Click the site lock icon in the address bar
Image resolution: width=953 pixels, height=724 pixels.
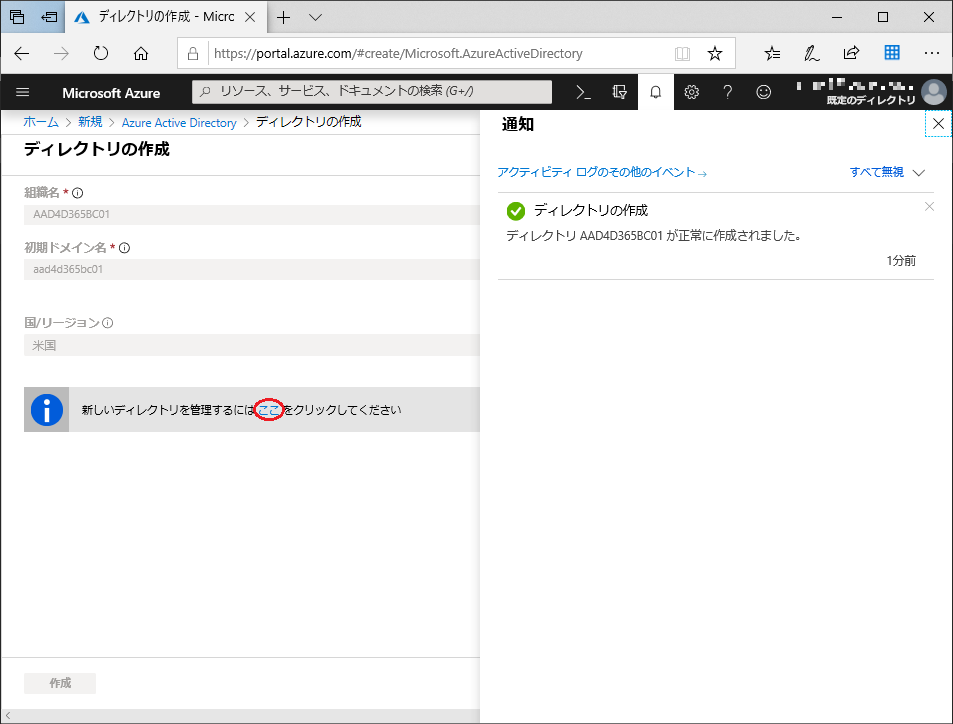pos(193,53)
